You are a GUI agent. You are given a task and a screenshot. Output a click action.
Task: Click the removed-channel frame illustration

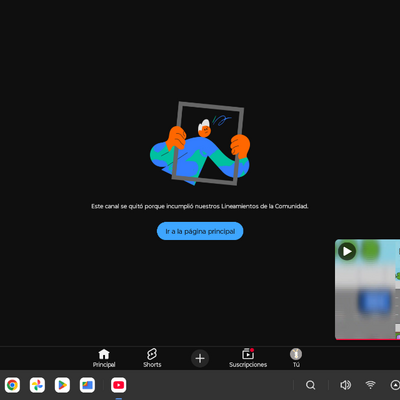[x=200, y=144]
